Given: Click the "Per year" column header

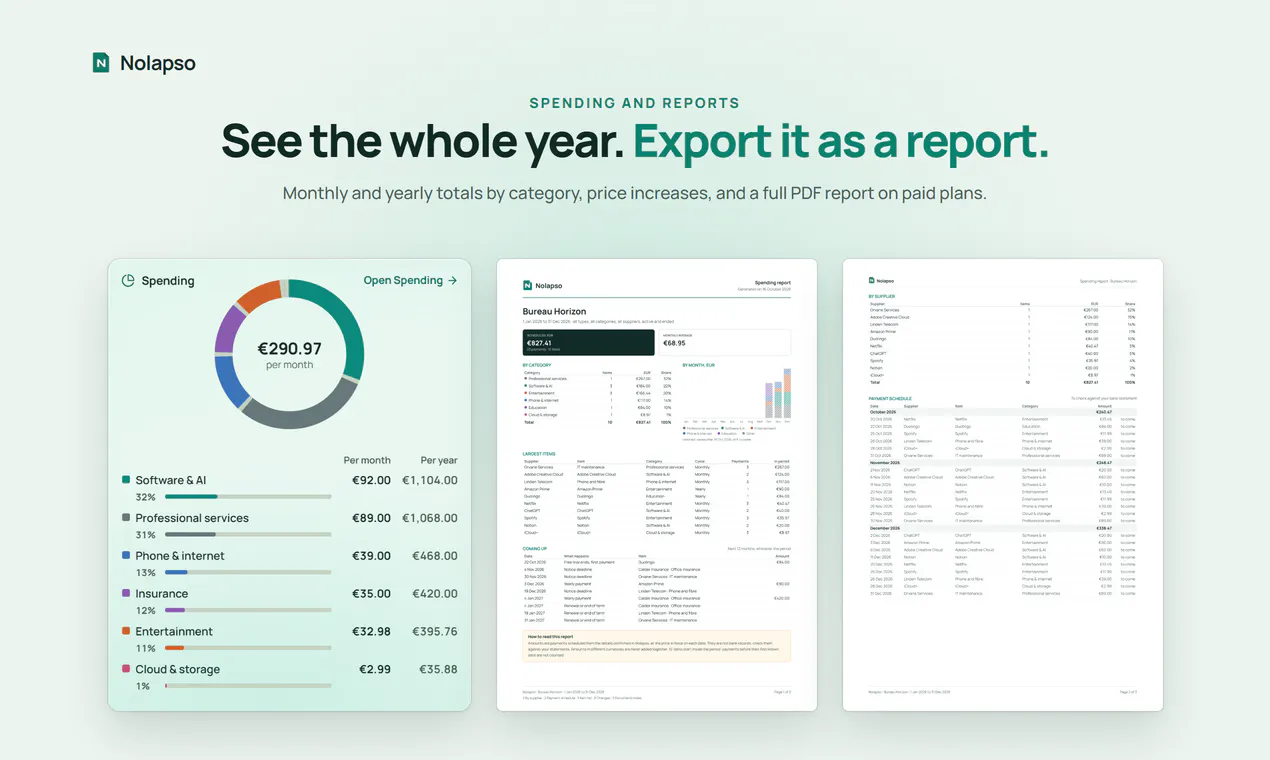Looking at the screenshot, I should pos(439,460).
